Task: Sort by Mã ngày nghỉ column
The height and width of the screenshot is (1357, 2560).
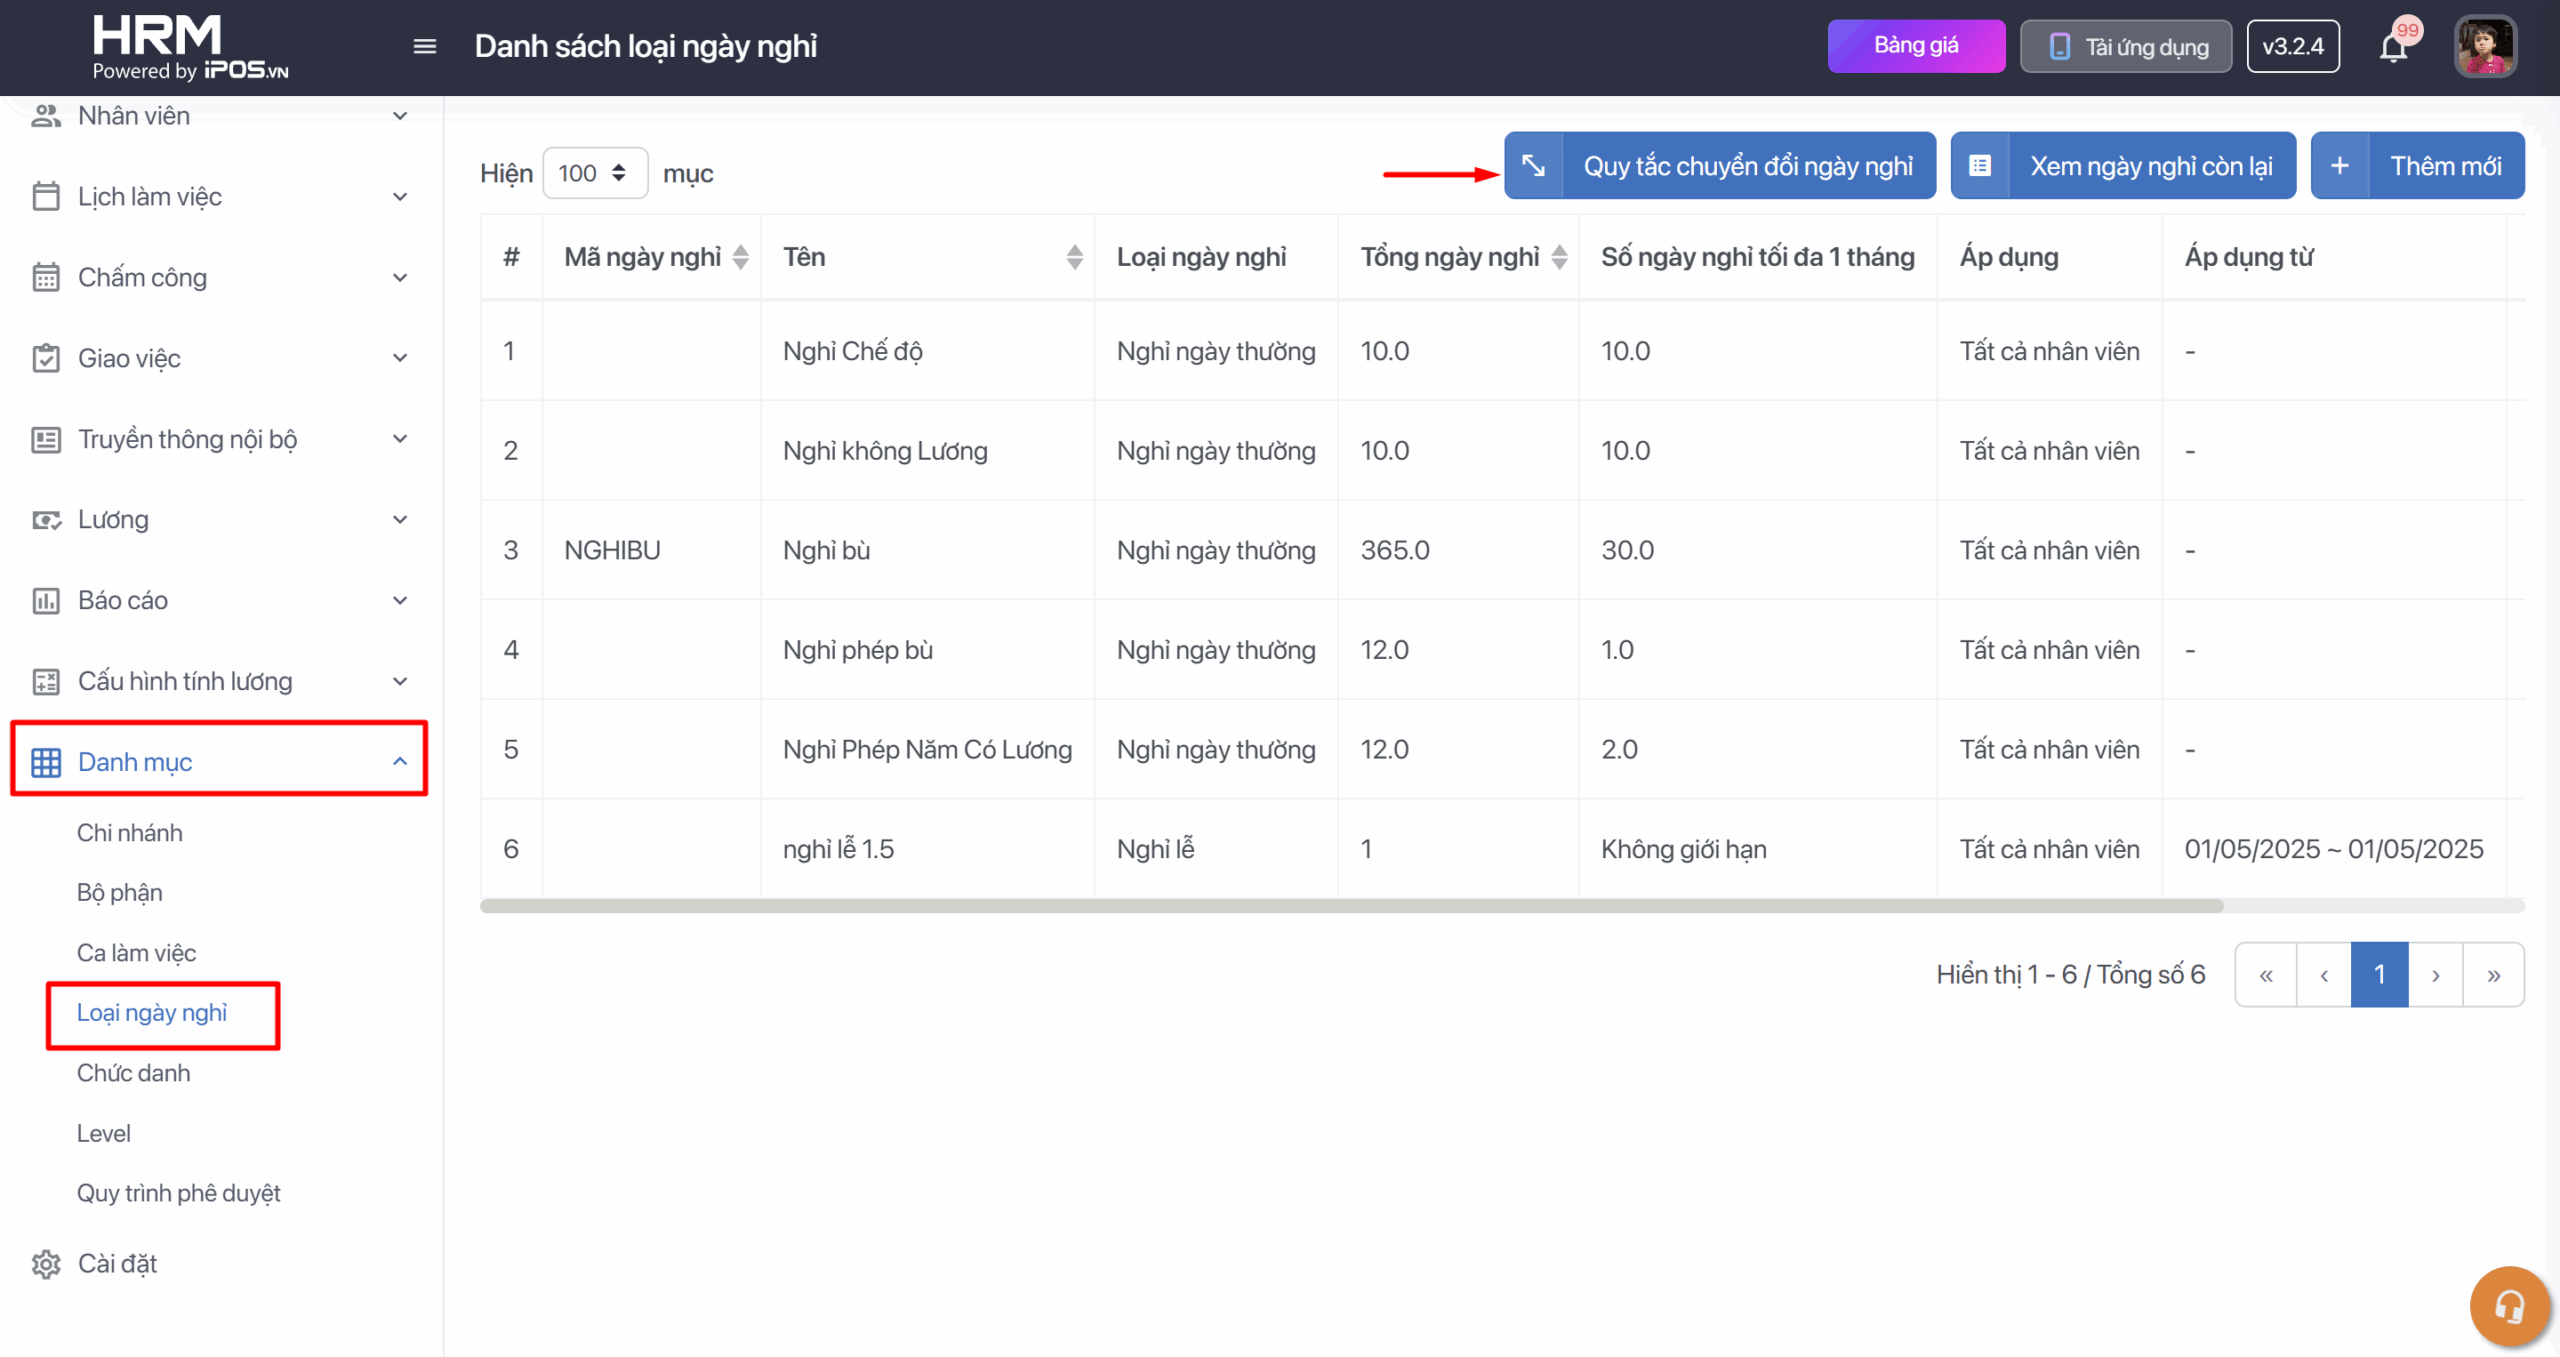Action: (x=740, y=257)
